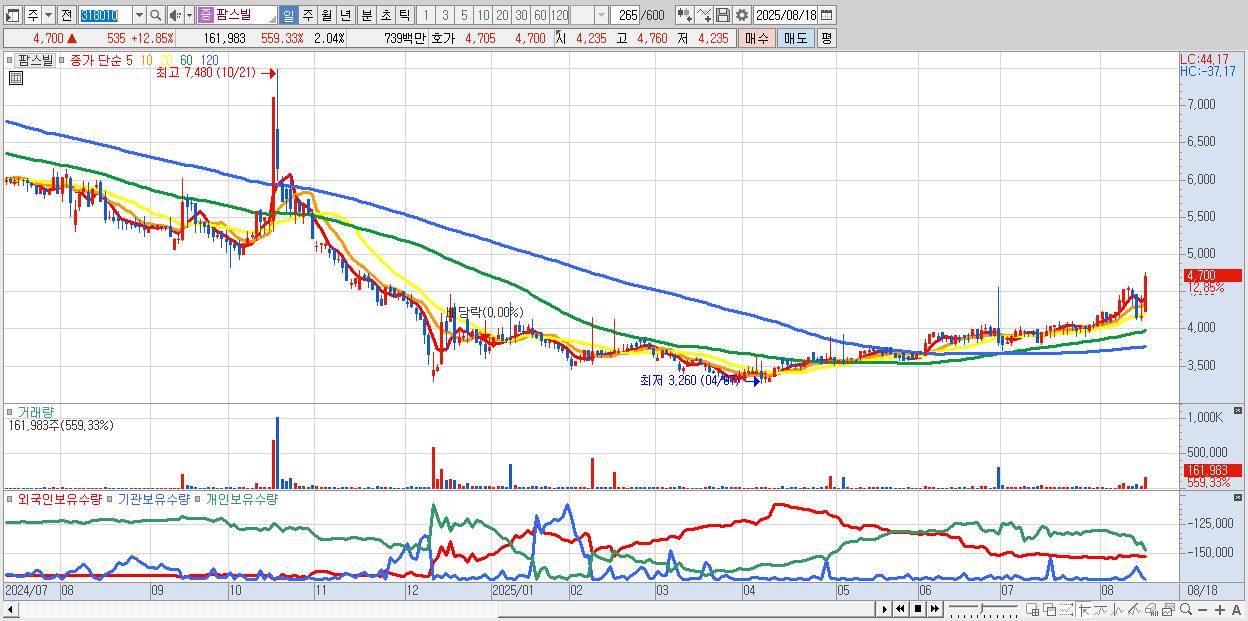The height and width of the screenshot is (621, 1248).
Task: Click the panel layout icon at top-left
Action: pos(13,15)
